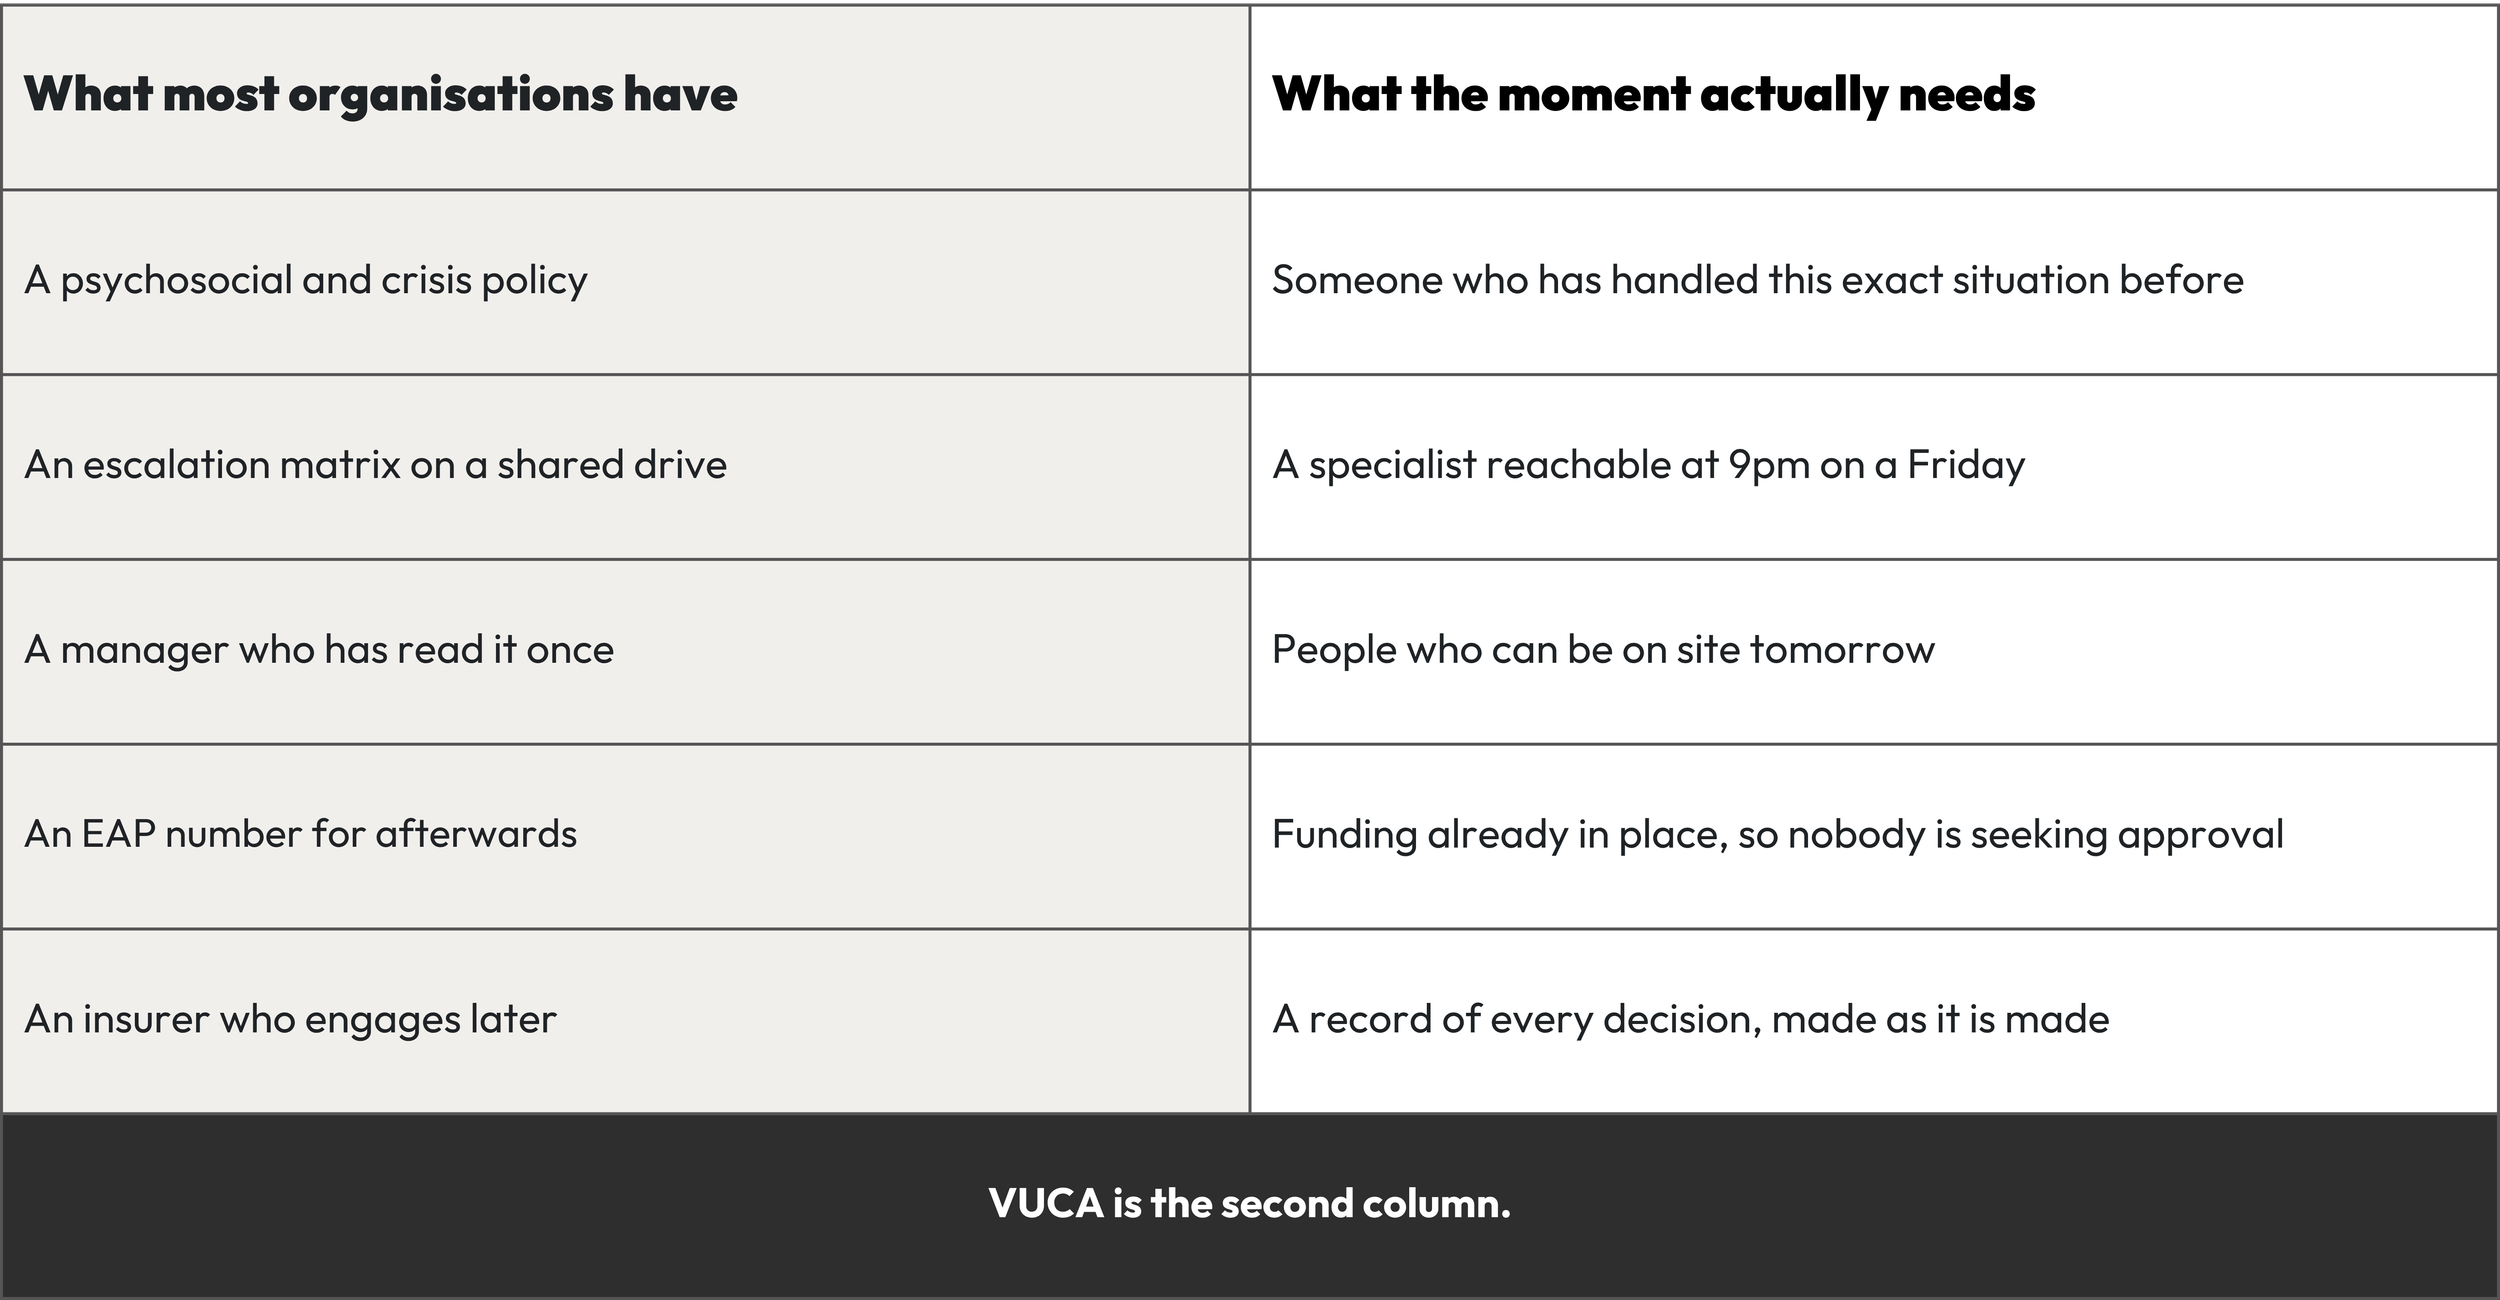Click the word 'organisations' in the header
Image resolution: width=2500 pixels, height=1300 pixels.
pos(451,97)
